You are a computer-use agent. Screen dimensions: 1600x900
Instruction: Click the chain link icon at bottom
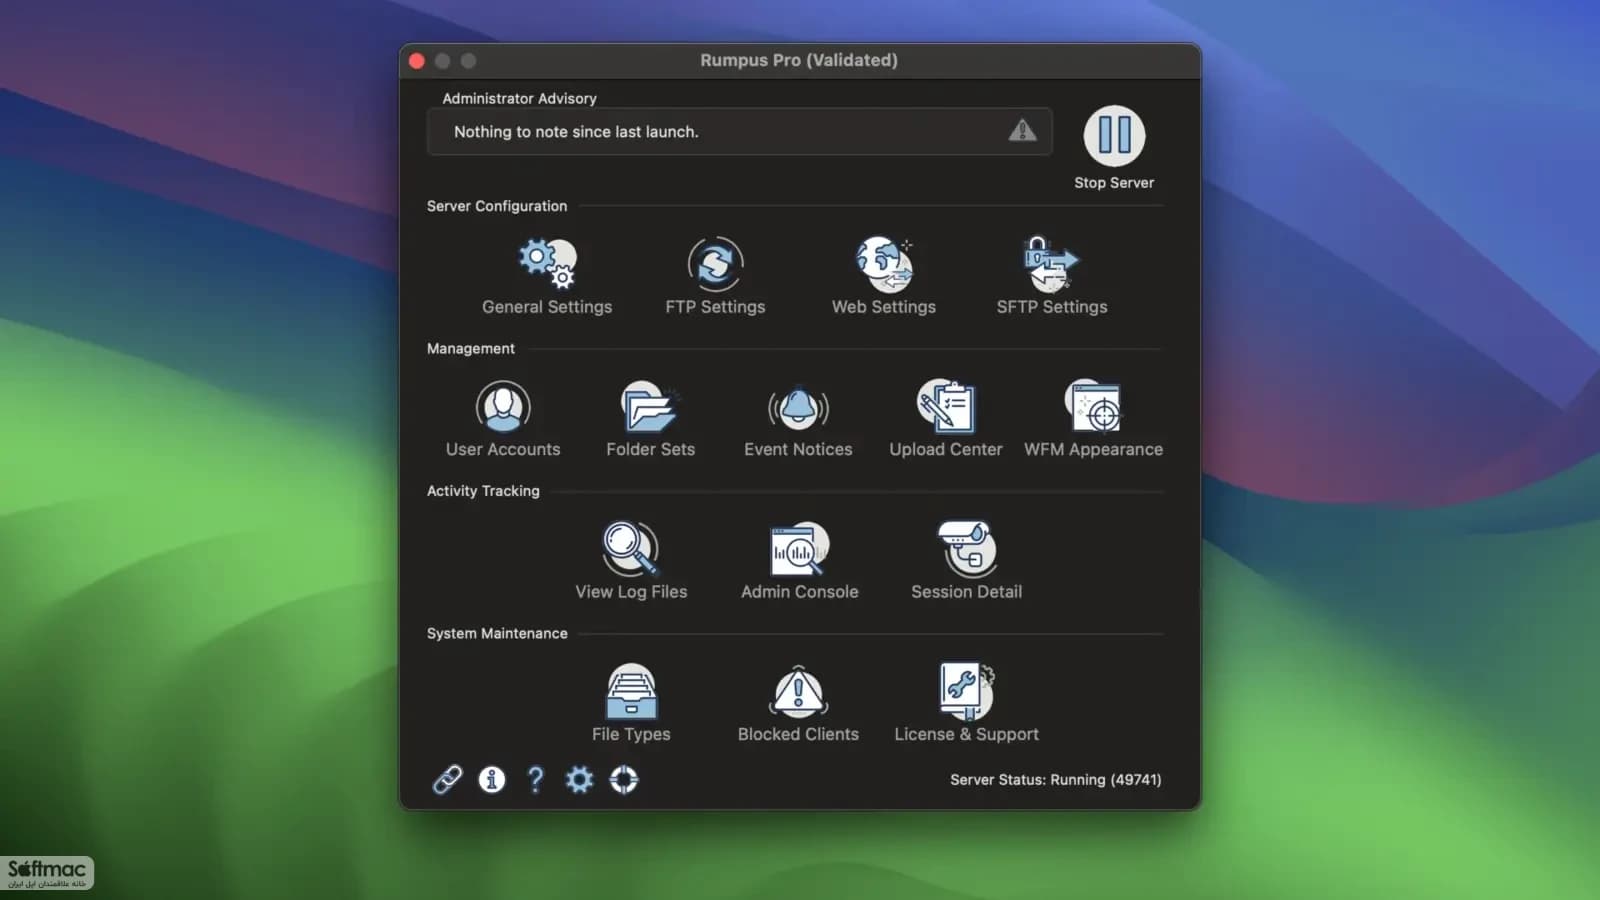click(447, 779)
